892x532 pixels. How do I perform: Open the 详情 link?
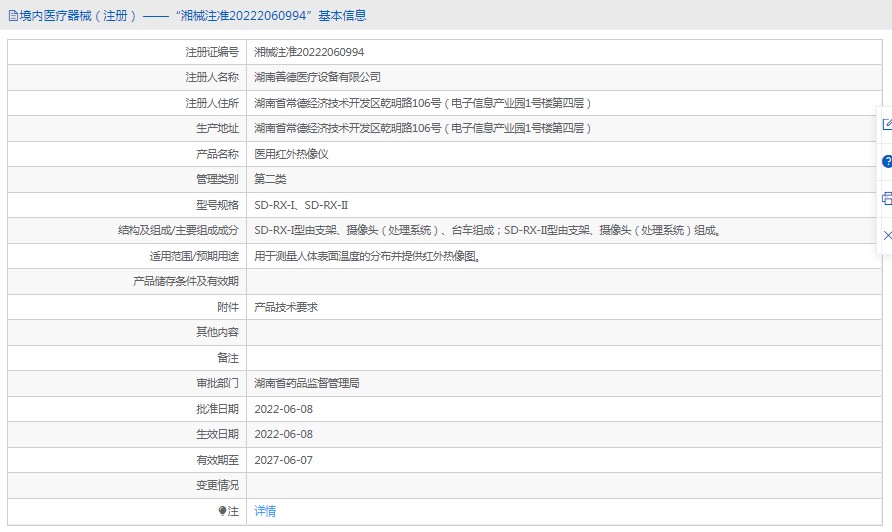[265, 511]
